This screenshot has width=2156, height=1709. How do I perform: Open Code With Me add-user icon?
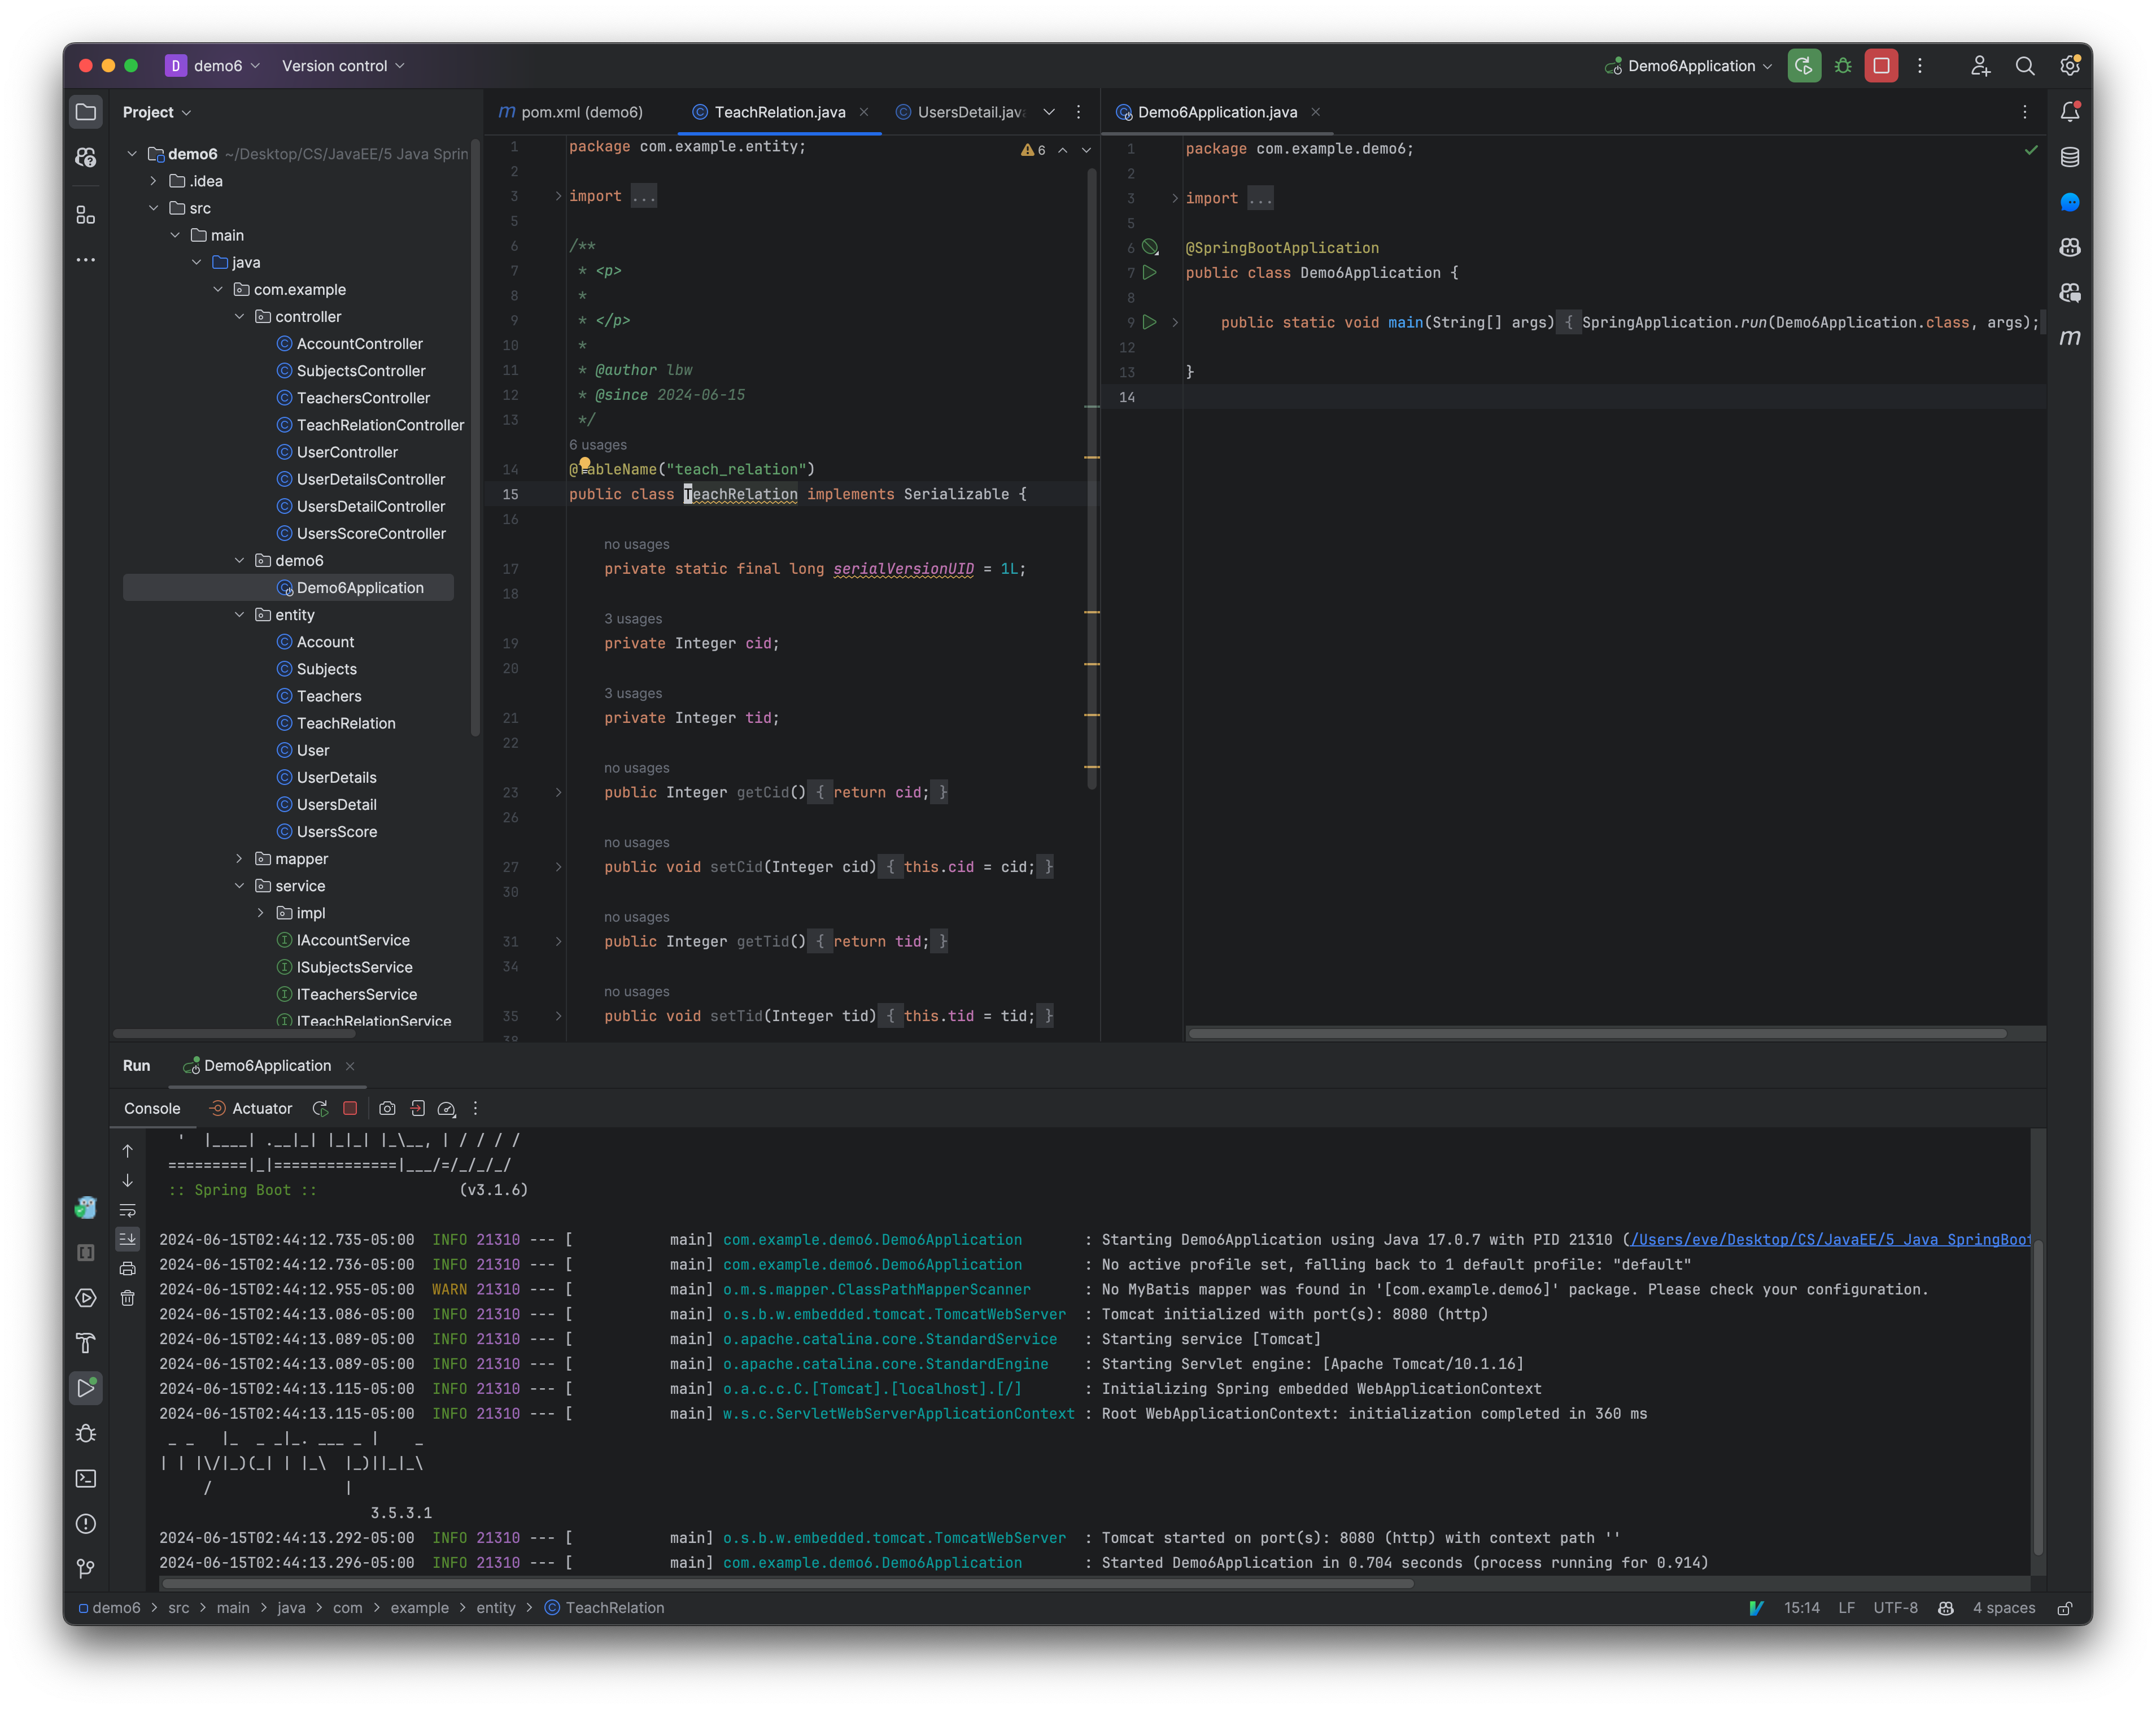[x=1980, y=66]
